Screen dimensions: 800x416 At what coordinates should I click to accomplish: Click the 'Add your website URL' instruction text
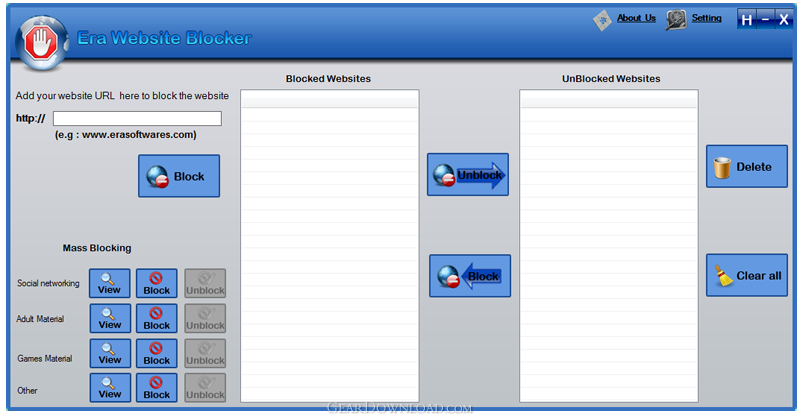[122, 95]
